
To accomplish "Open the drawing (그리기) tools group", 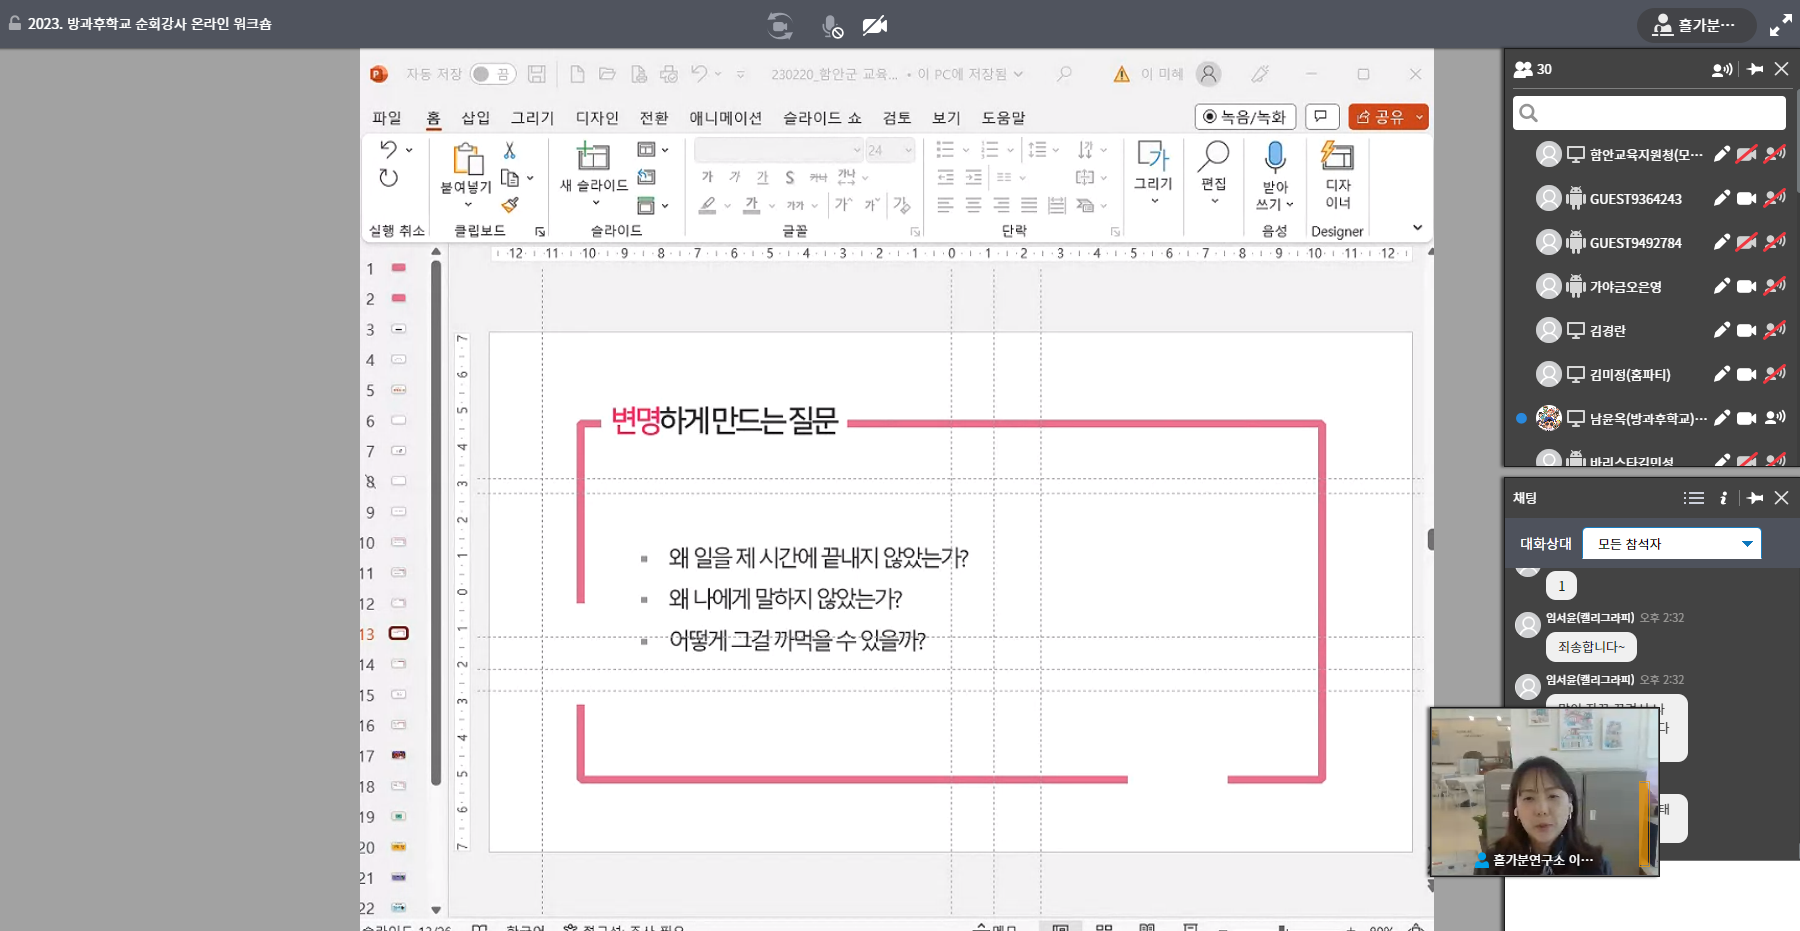I will (1153, 172).
